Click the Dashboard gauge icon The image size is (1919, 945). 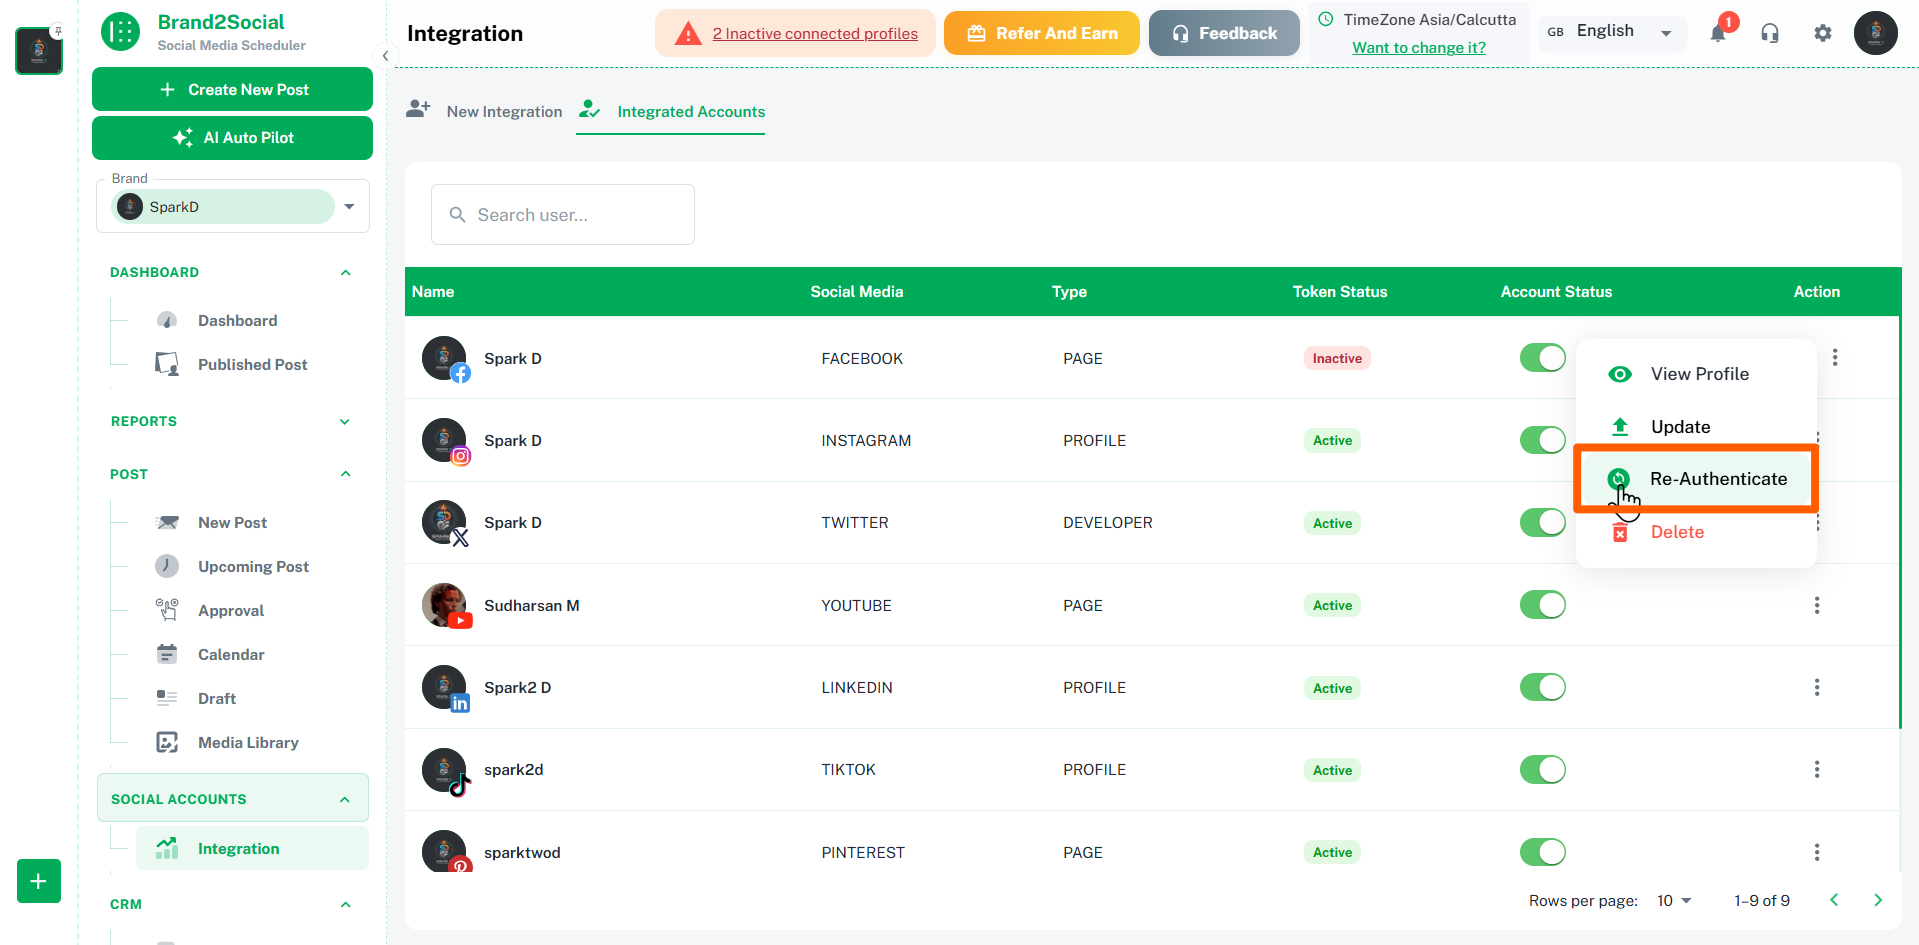tap(167, 321)
